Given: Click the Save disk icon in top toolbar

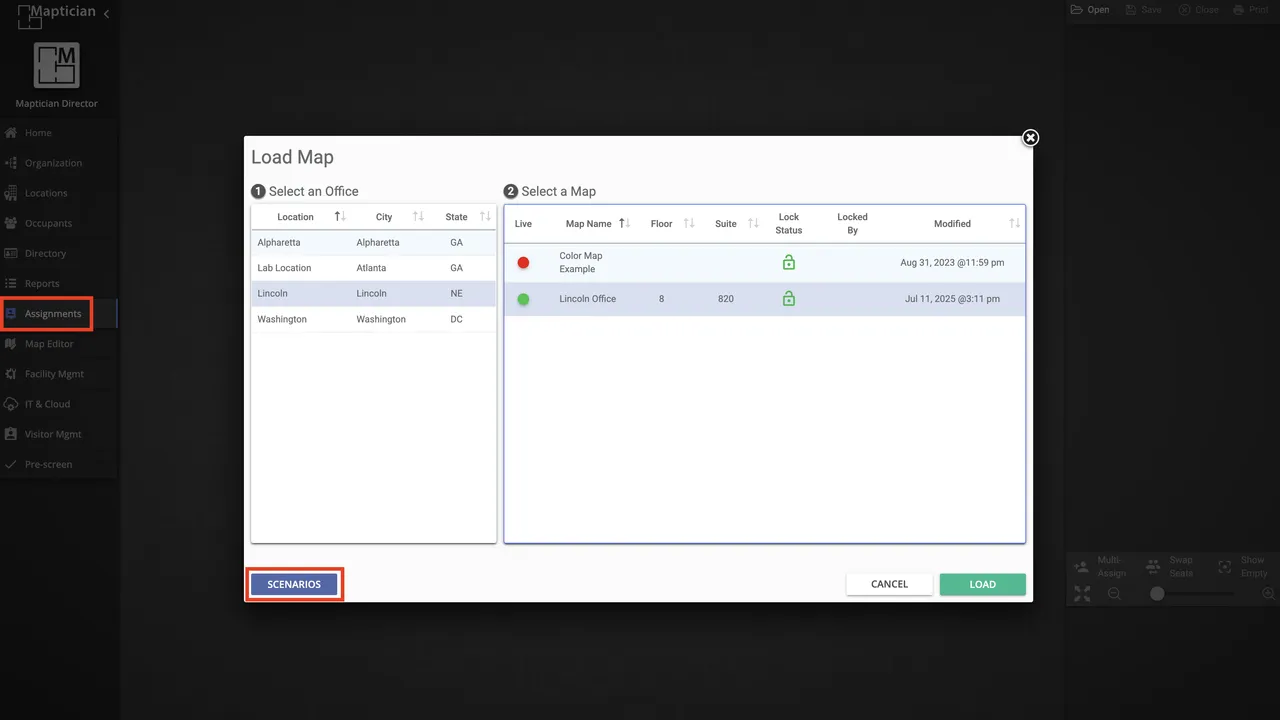Looking at the screenshot, I should [1131, 10].
